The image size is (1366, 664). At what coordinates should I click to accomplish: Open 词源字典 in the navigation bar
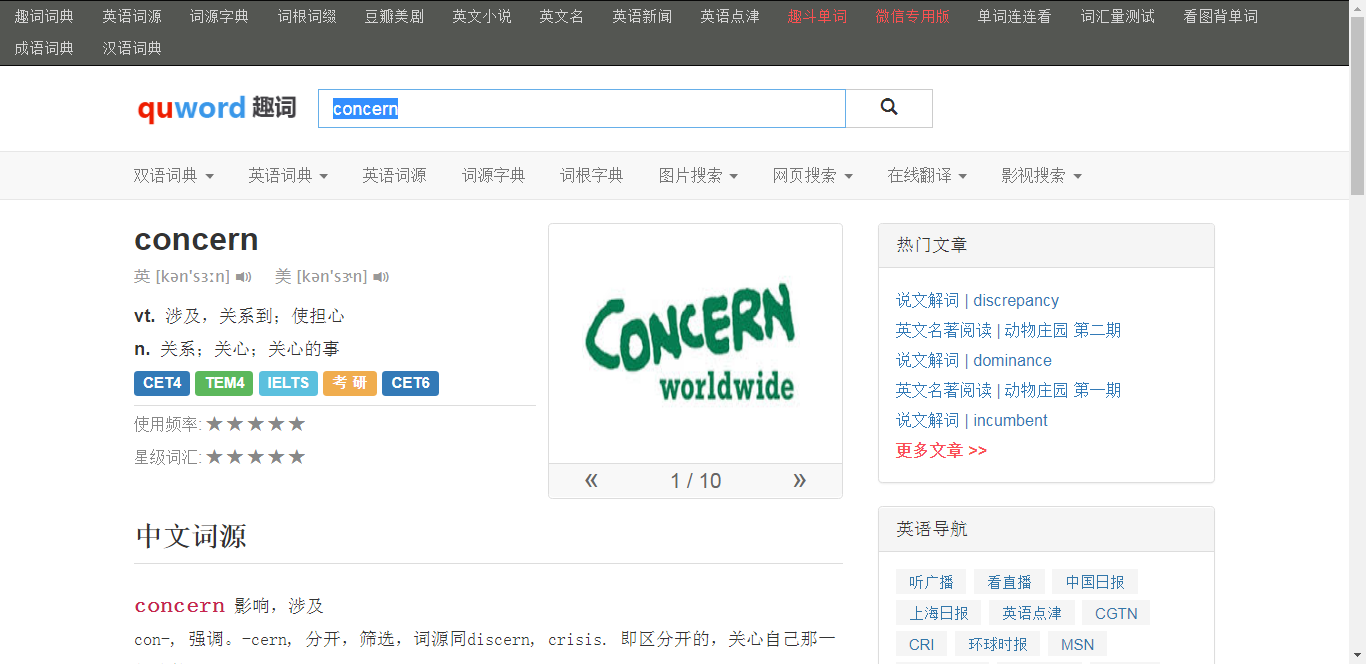pyautogui.click(x=493, y=176)
